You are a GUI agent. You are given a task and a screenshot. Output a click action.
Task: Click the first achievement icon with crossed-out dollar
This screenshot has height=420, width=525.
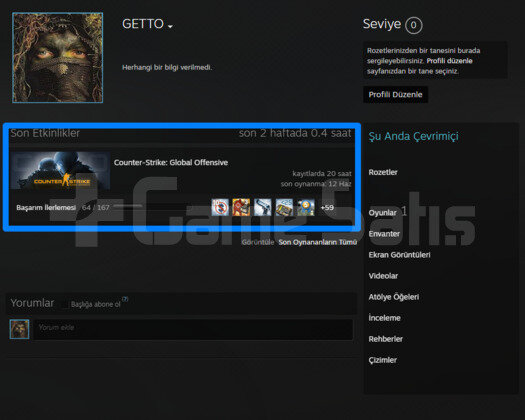pyautogui.click(x=220, y=207)
